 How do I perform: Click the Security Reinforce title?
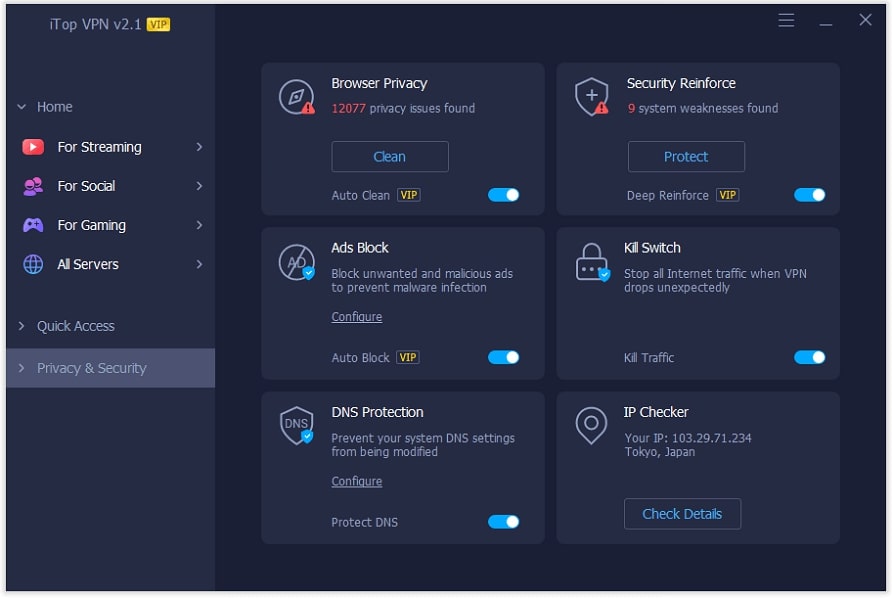pos(681,83)
